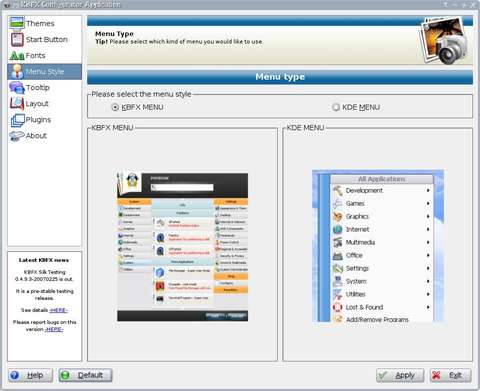480x391 pixels.
Task: Close the KBFX Configurator window
Action: pyautogui.click(x=473, y=5)
